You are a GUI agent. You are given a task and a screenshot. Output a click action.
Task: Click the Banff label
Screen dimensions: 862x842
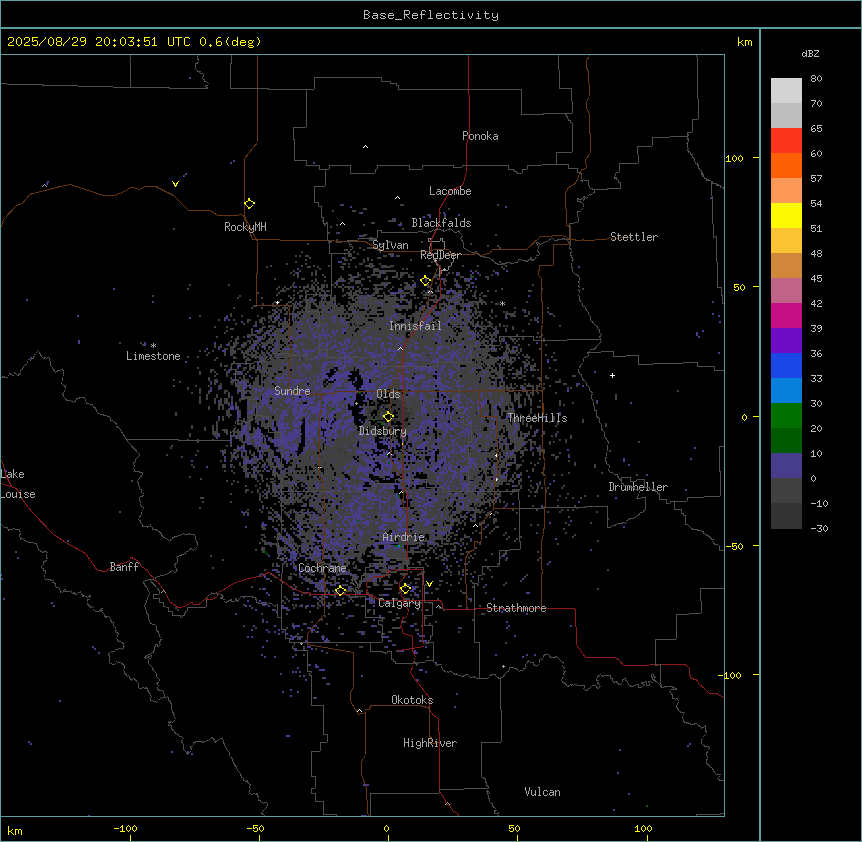pos(124,567)
